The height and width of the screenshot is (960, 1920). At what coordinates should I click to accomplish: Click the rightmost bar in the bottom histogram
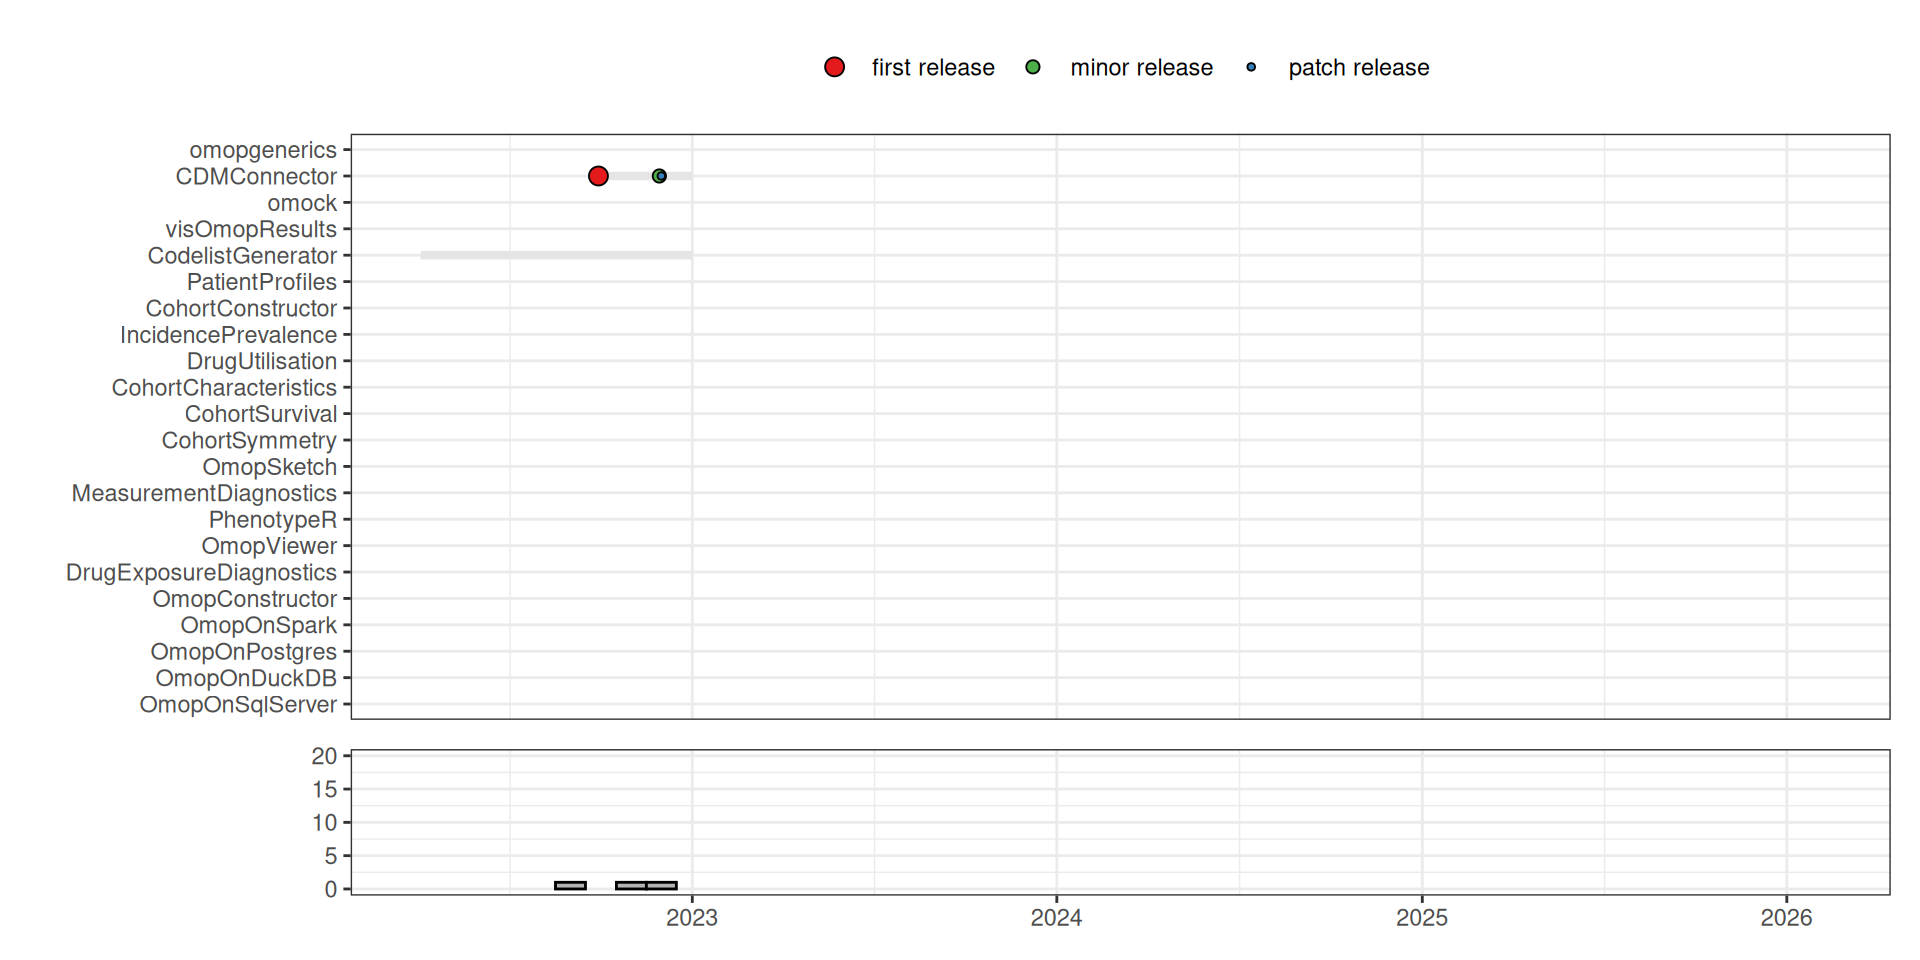662,886
